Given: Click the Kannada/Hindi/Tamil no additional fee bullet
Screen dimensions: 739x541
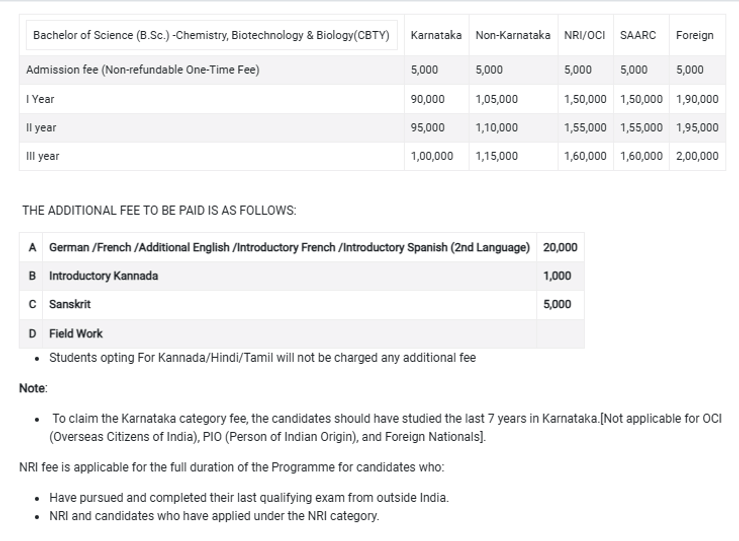Looking at the screenshot, I should click(x=262, y=357).
